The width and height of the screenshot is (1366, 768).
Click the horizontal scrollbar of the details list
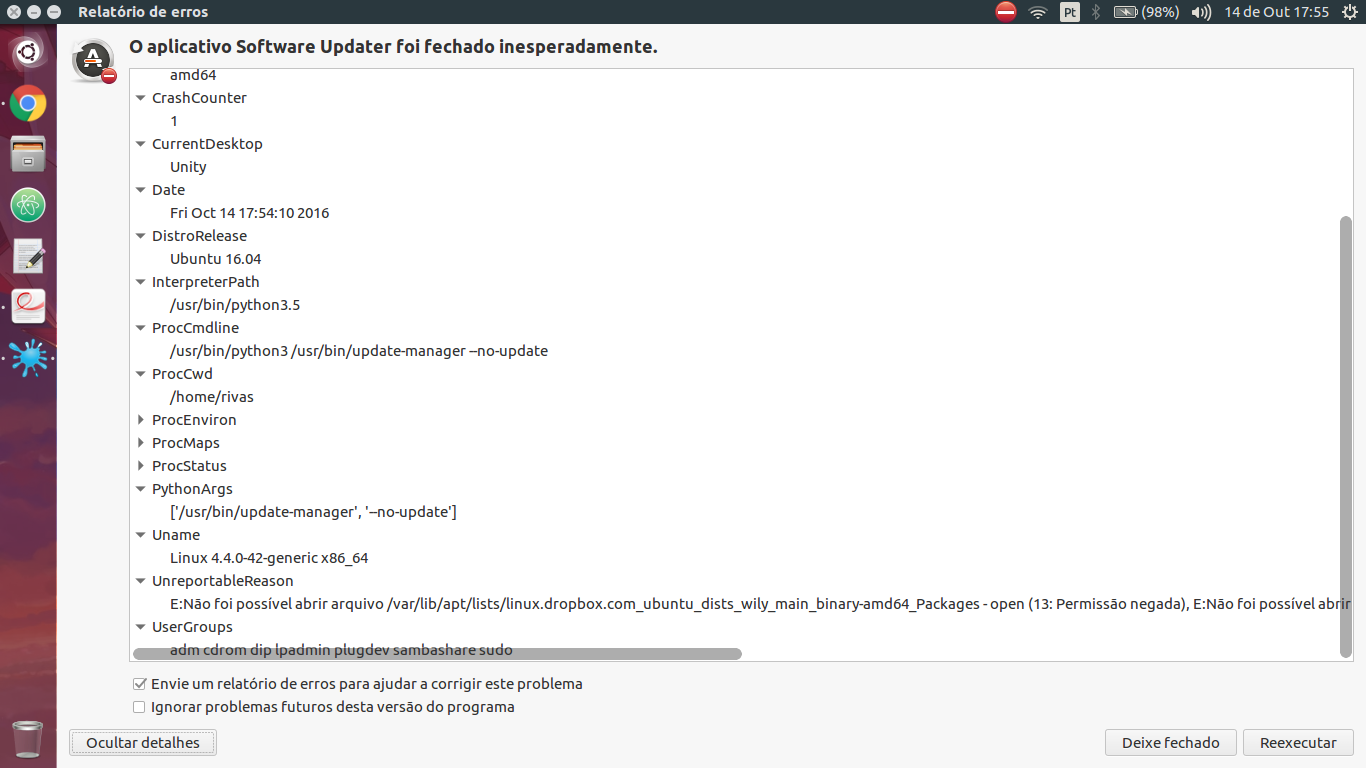(x=437, y=654)
